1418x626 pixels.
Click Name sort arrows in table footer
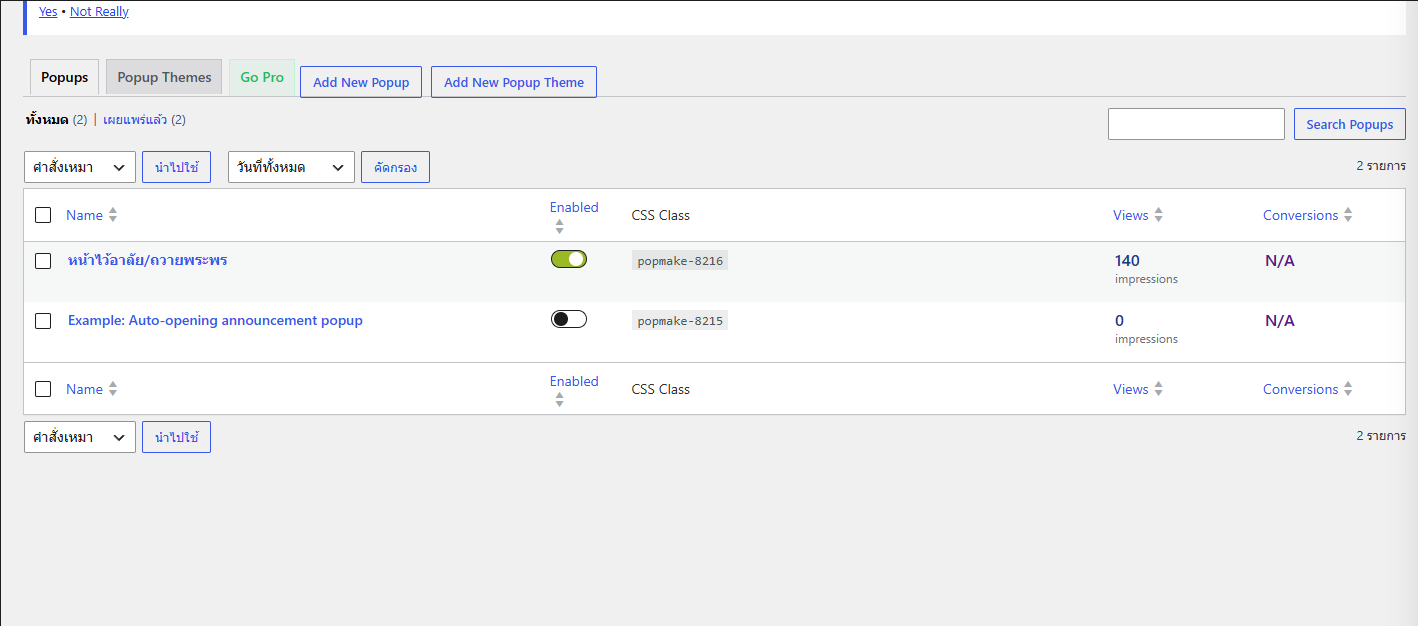coord(113,389)
